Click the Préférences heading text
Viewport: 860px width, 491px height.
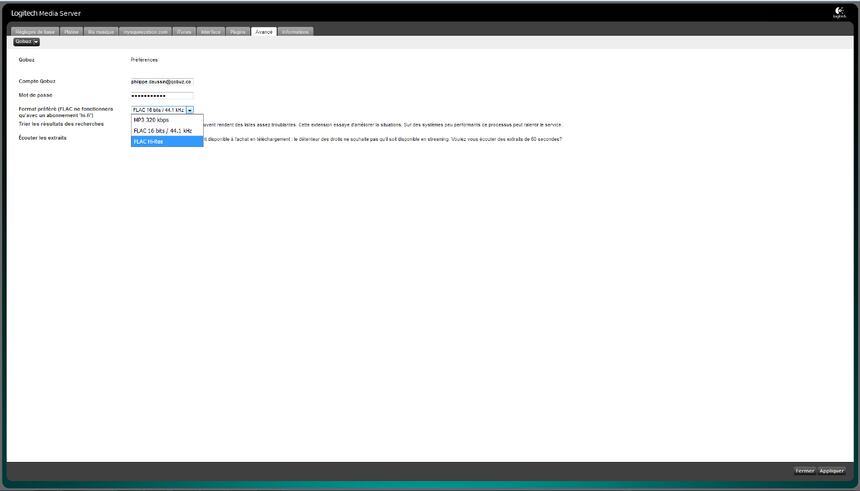pyautogui.click(x=144, y=60)
